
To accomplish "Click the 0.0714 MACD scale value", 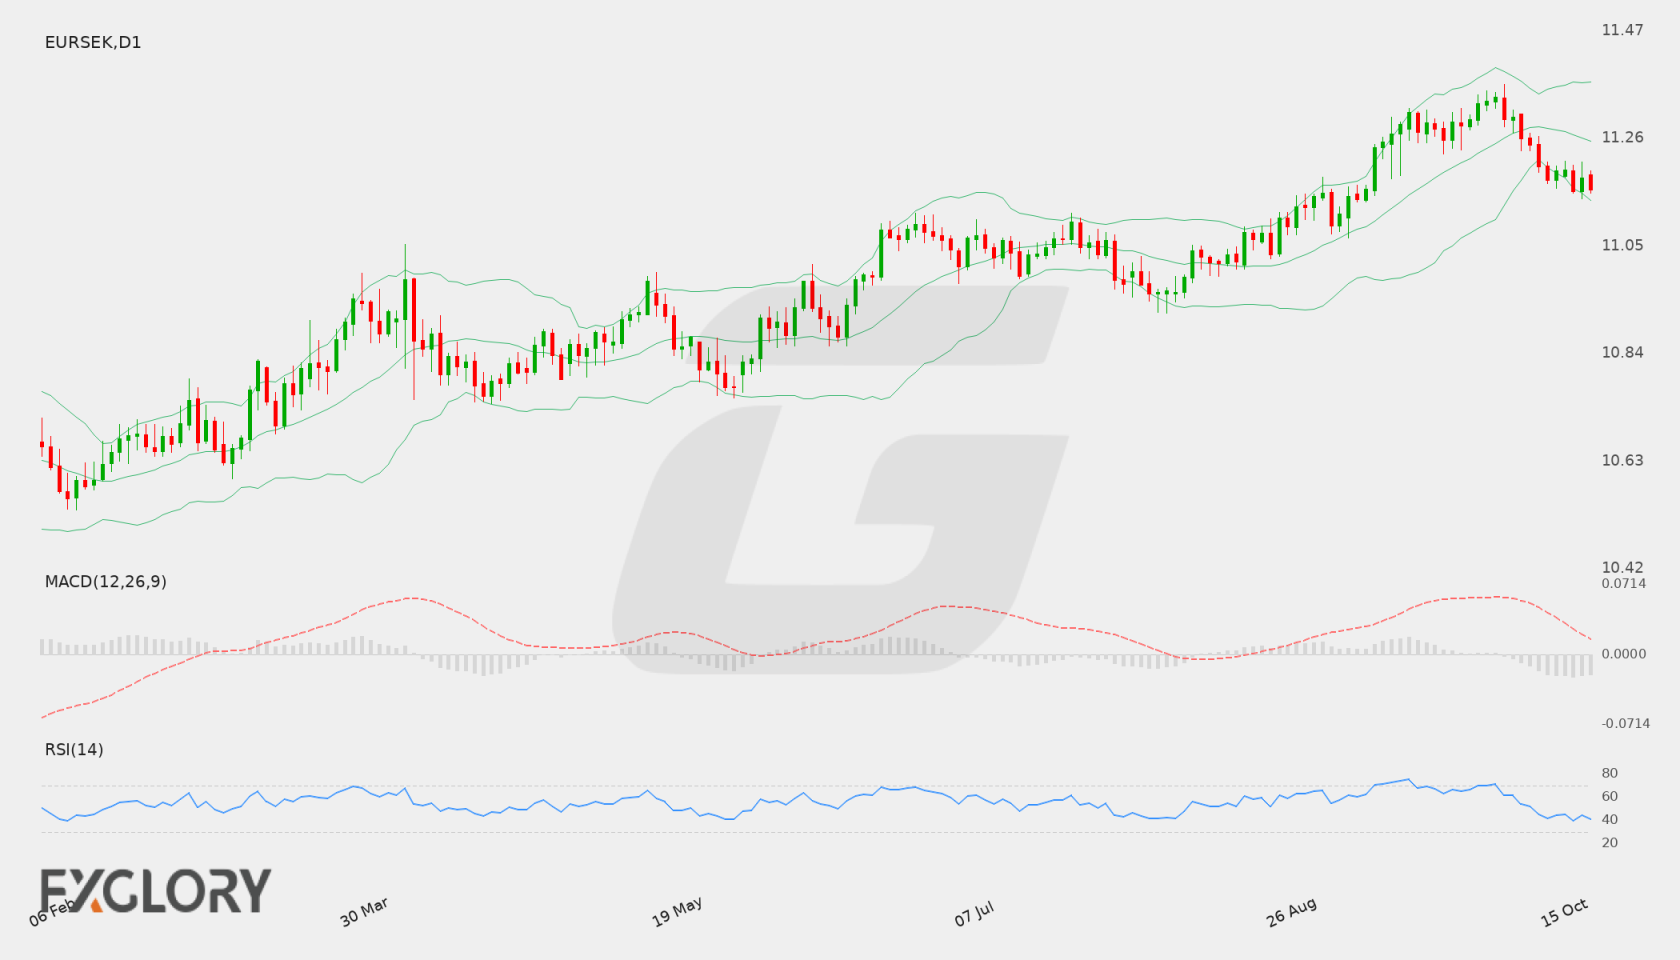I will (1624, 583).
